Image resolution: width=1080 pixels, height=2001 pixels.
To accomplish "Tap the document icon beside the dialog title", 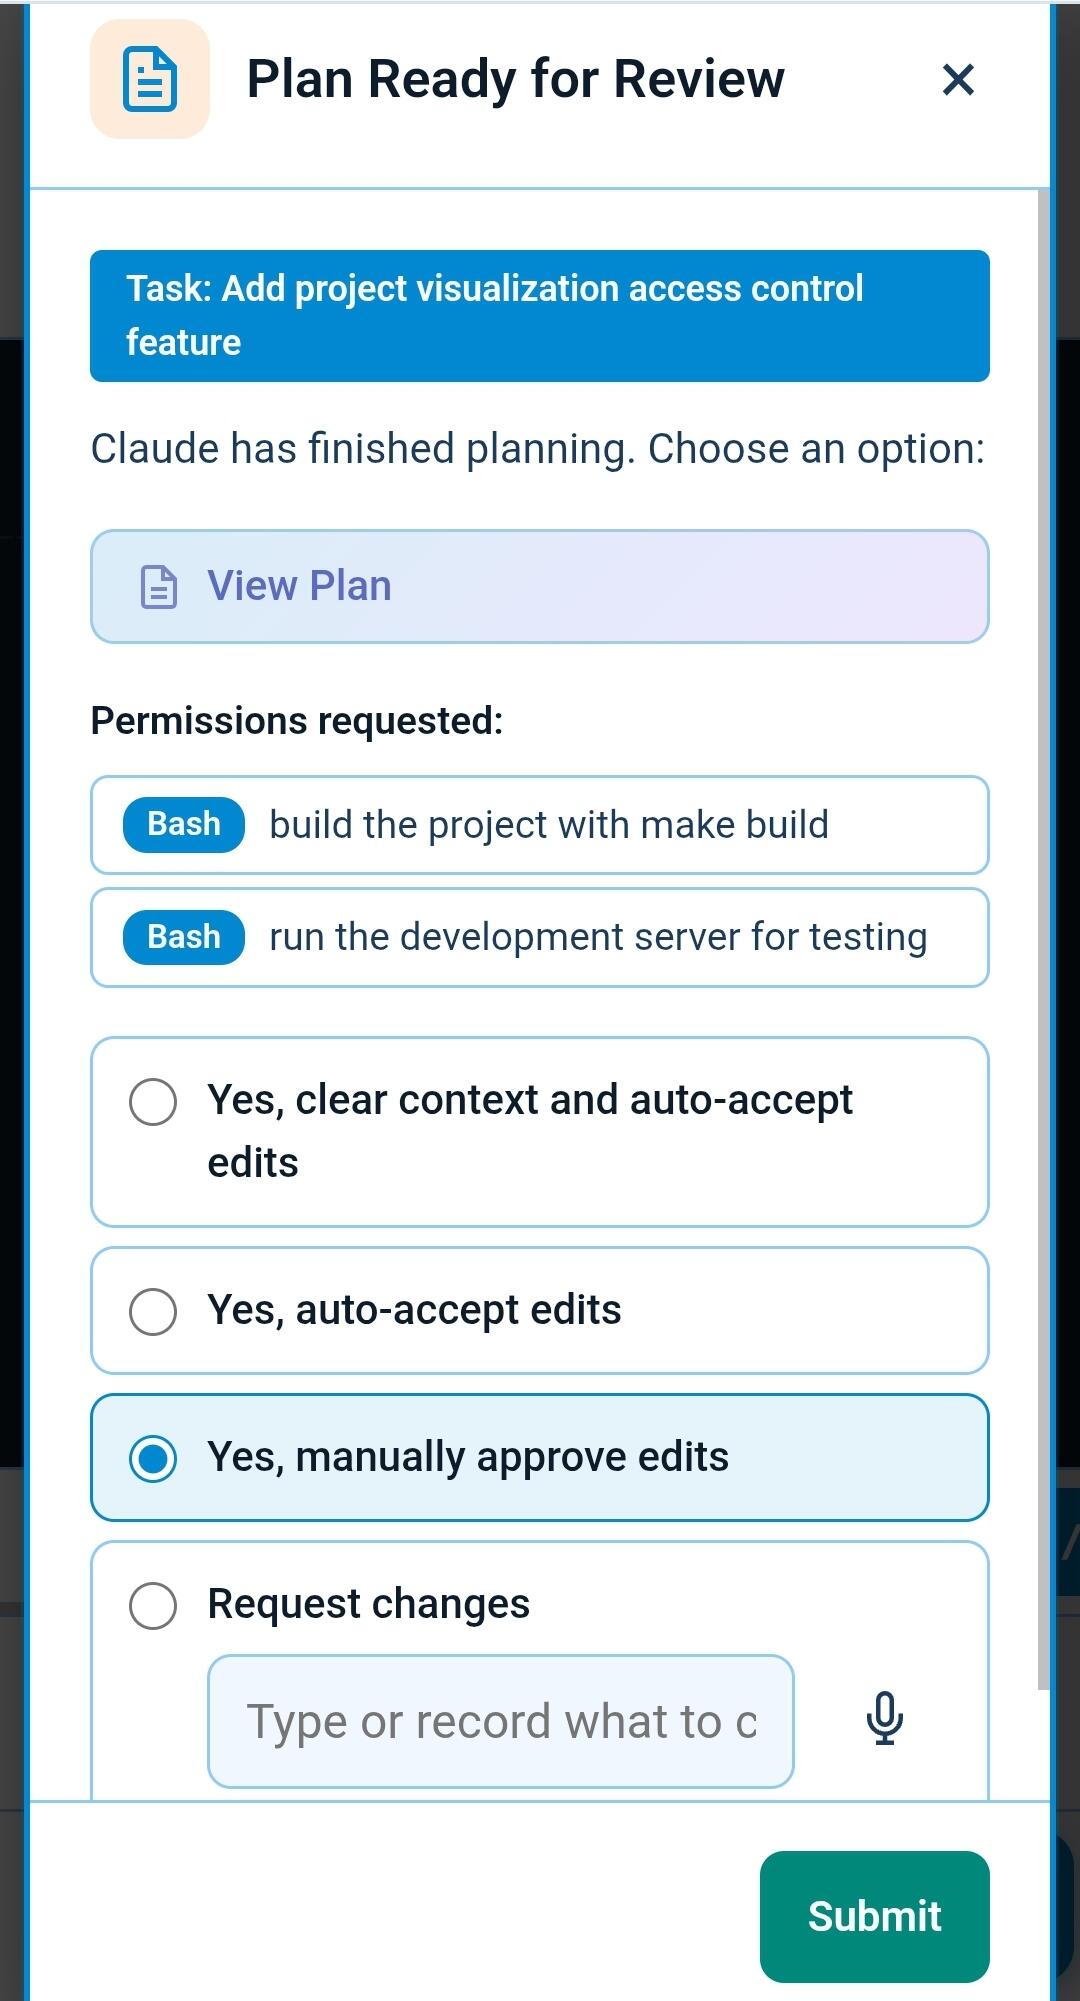I will coord(150,80).
